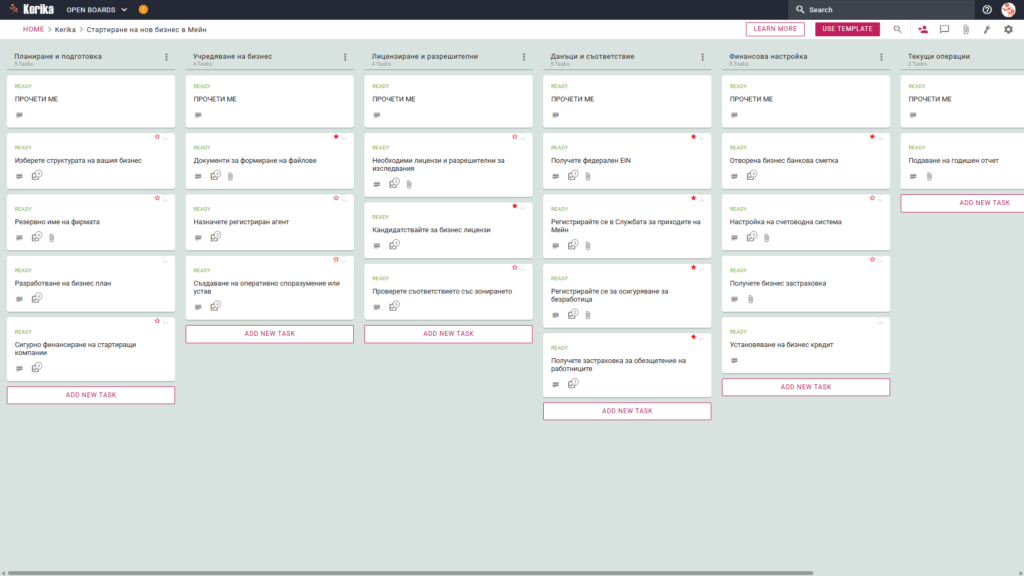Add new task in Учредяване на бизнес column

(x=270, y=334)
